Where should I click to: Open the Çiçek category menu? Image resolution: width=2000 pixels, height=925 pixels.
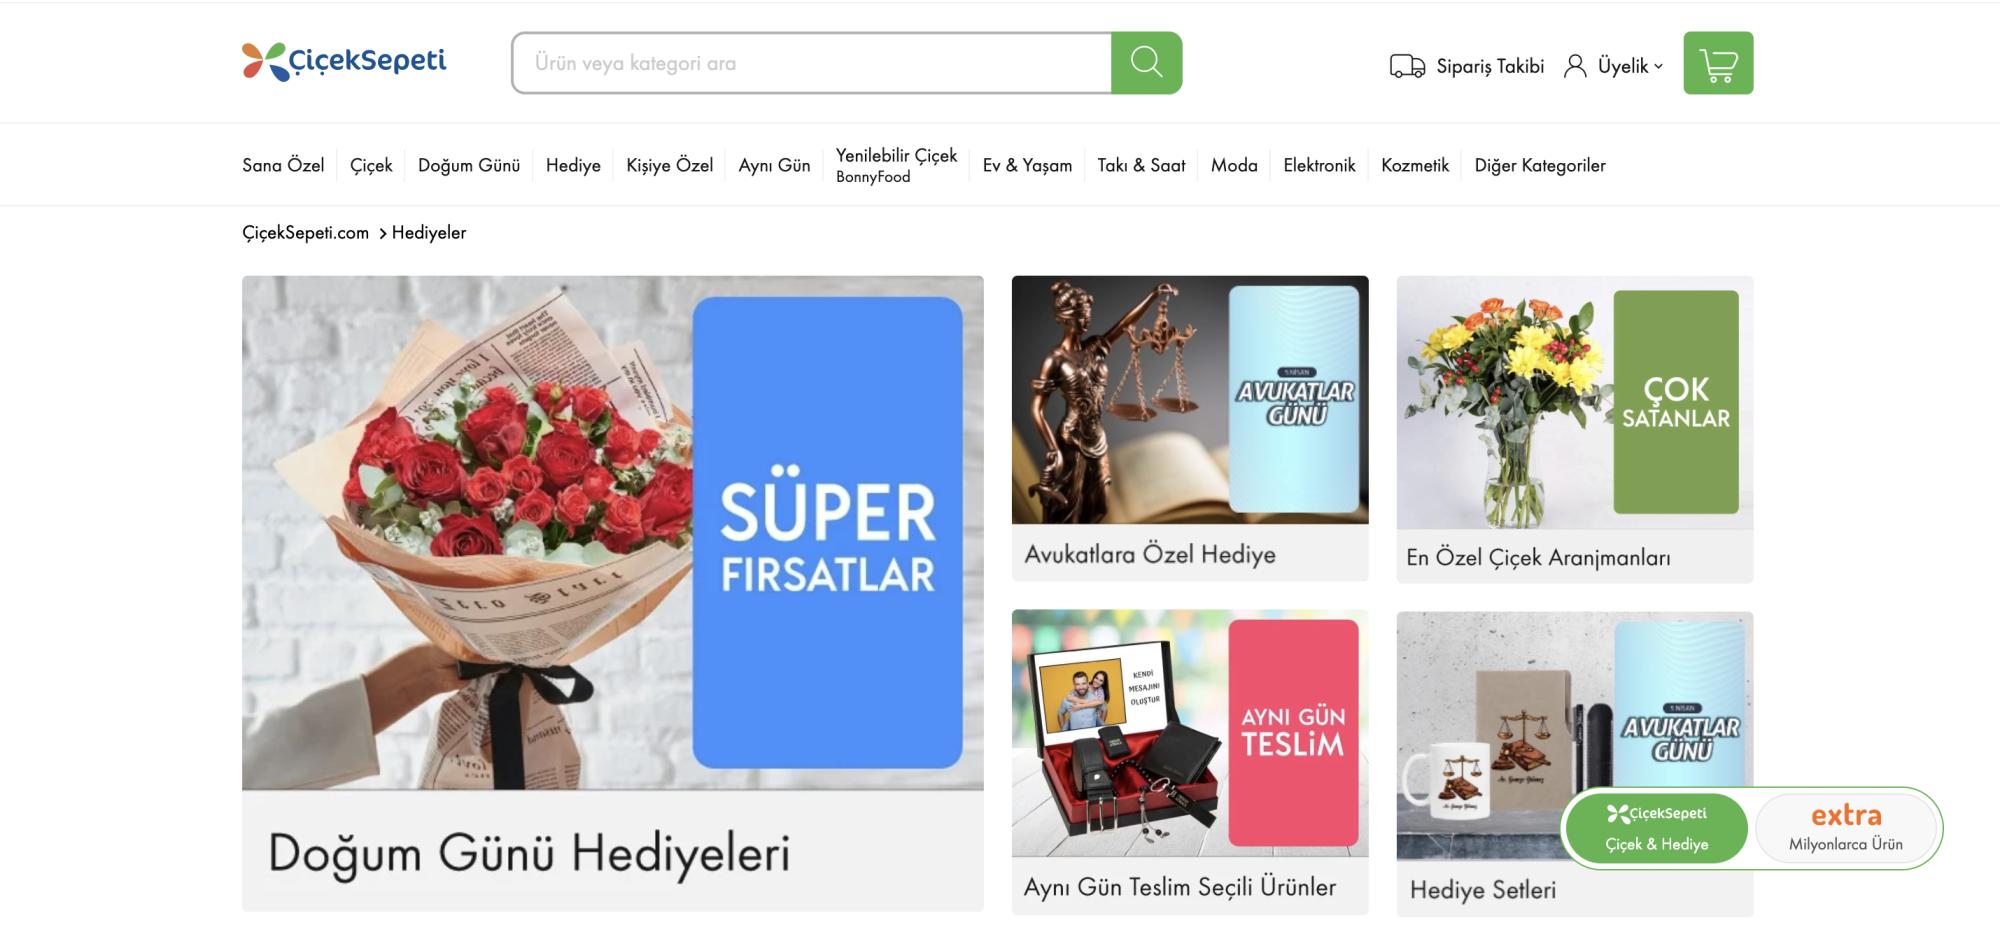click(x=371, y=165)
